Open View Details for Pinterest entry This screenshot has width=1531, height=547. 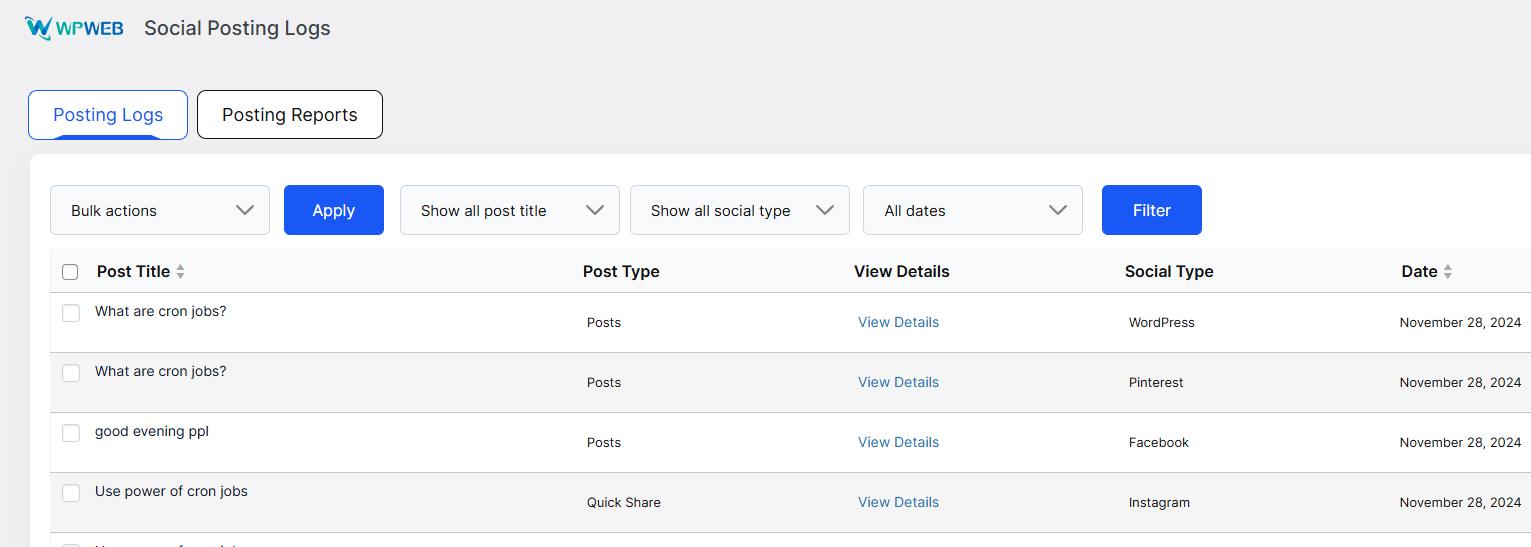pyautogui.click(x=898, y=382)
